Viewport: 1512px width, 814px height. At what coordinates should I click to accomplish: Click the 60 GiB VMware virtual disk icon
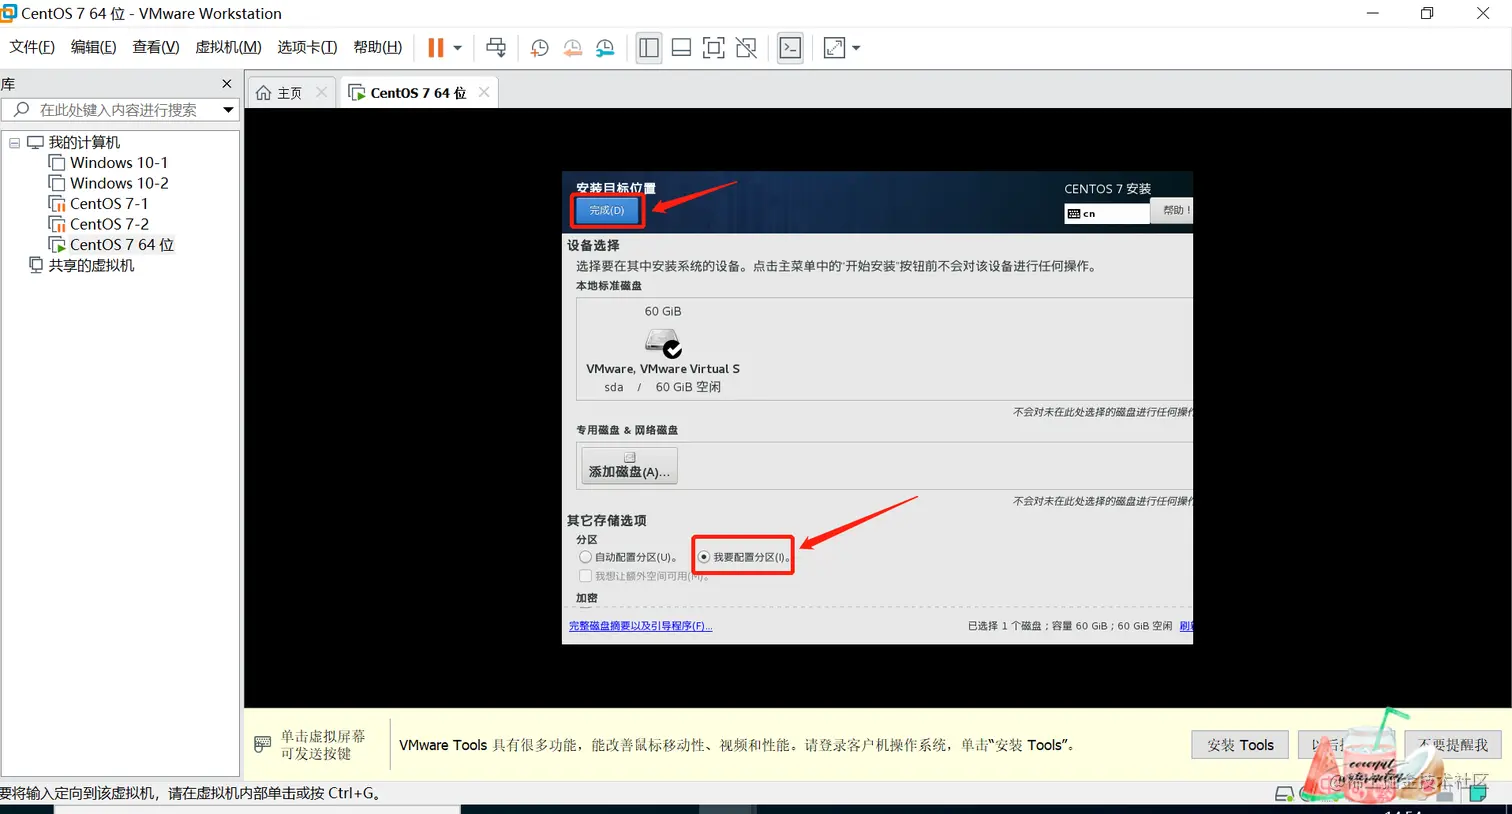pyautogui.click(x=663, y=343)
